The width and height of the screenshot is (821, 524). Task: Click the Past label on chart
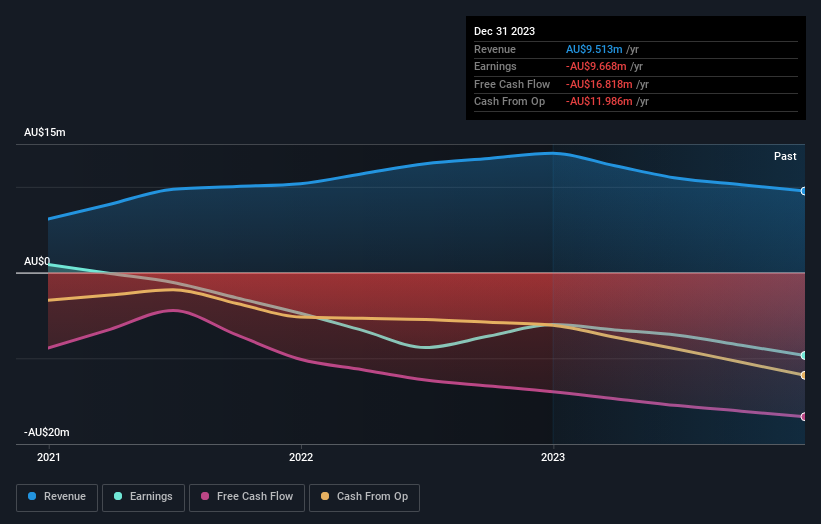tap(785, 156)
